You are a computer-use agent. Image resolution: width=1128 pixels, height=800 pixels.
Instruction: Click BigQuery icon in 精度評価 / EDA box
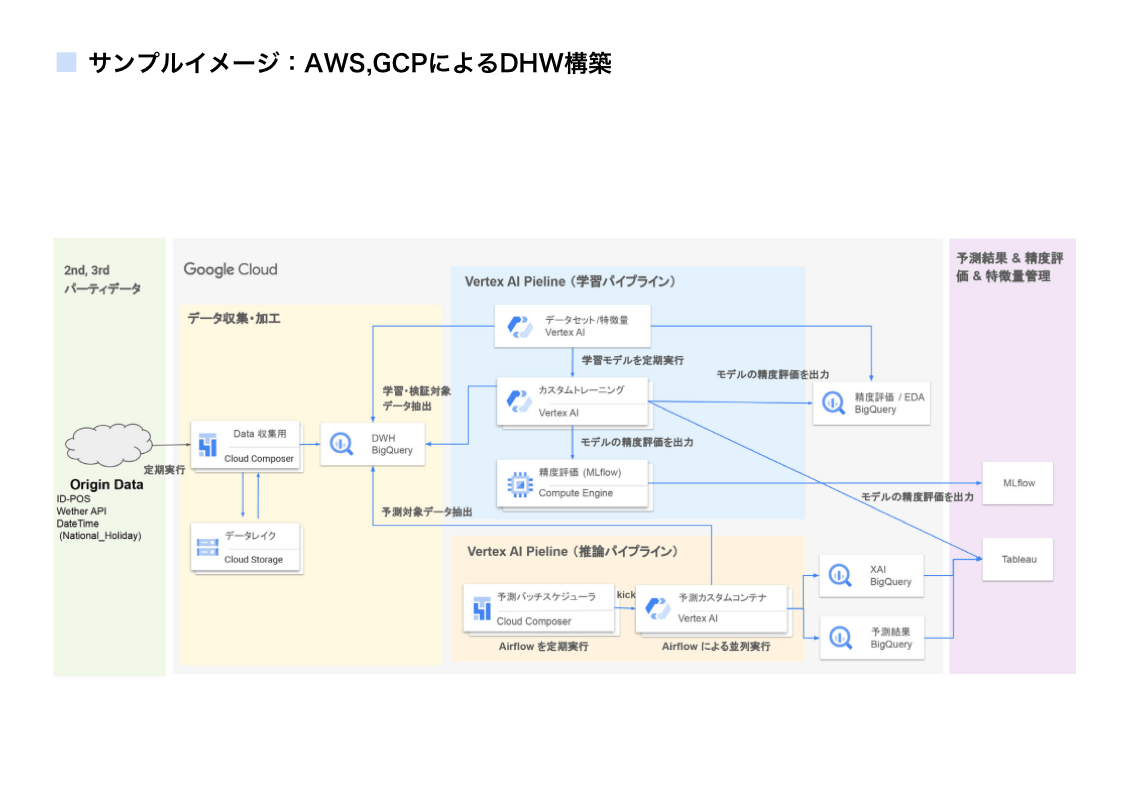pos(834,403)
